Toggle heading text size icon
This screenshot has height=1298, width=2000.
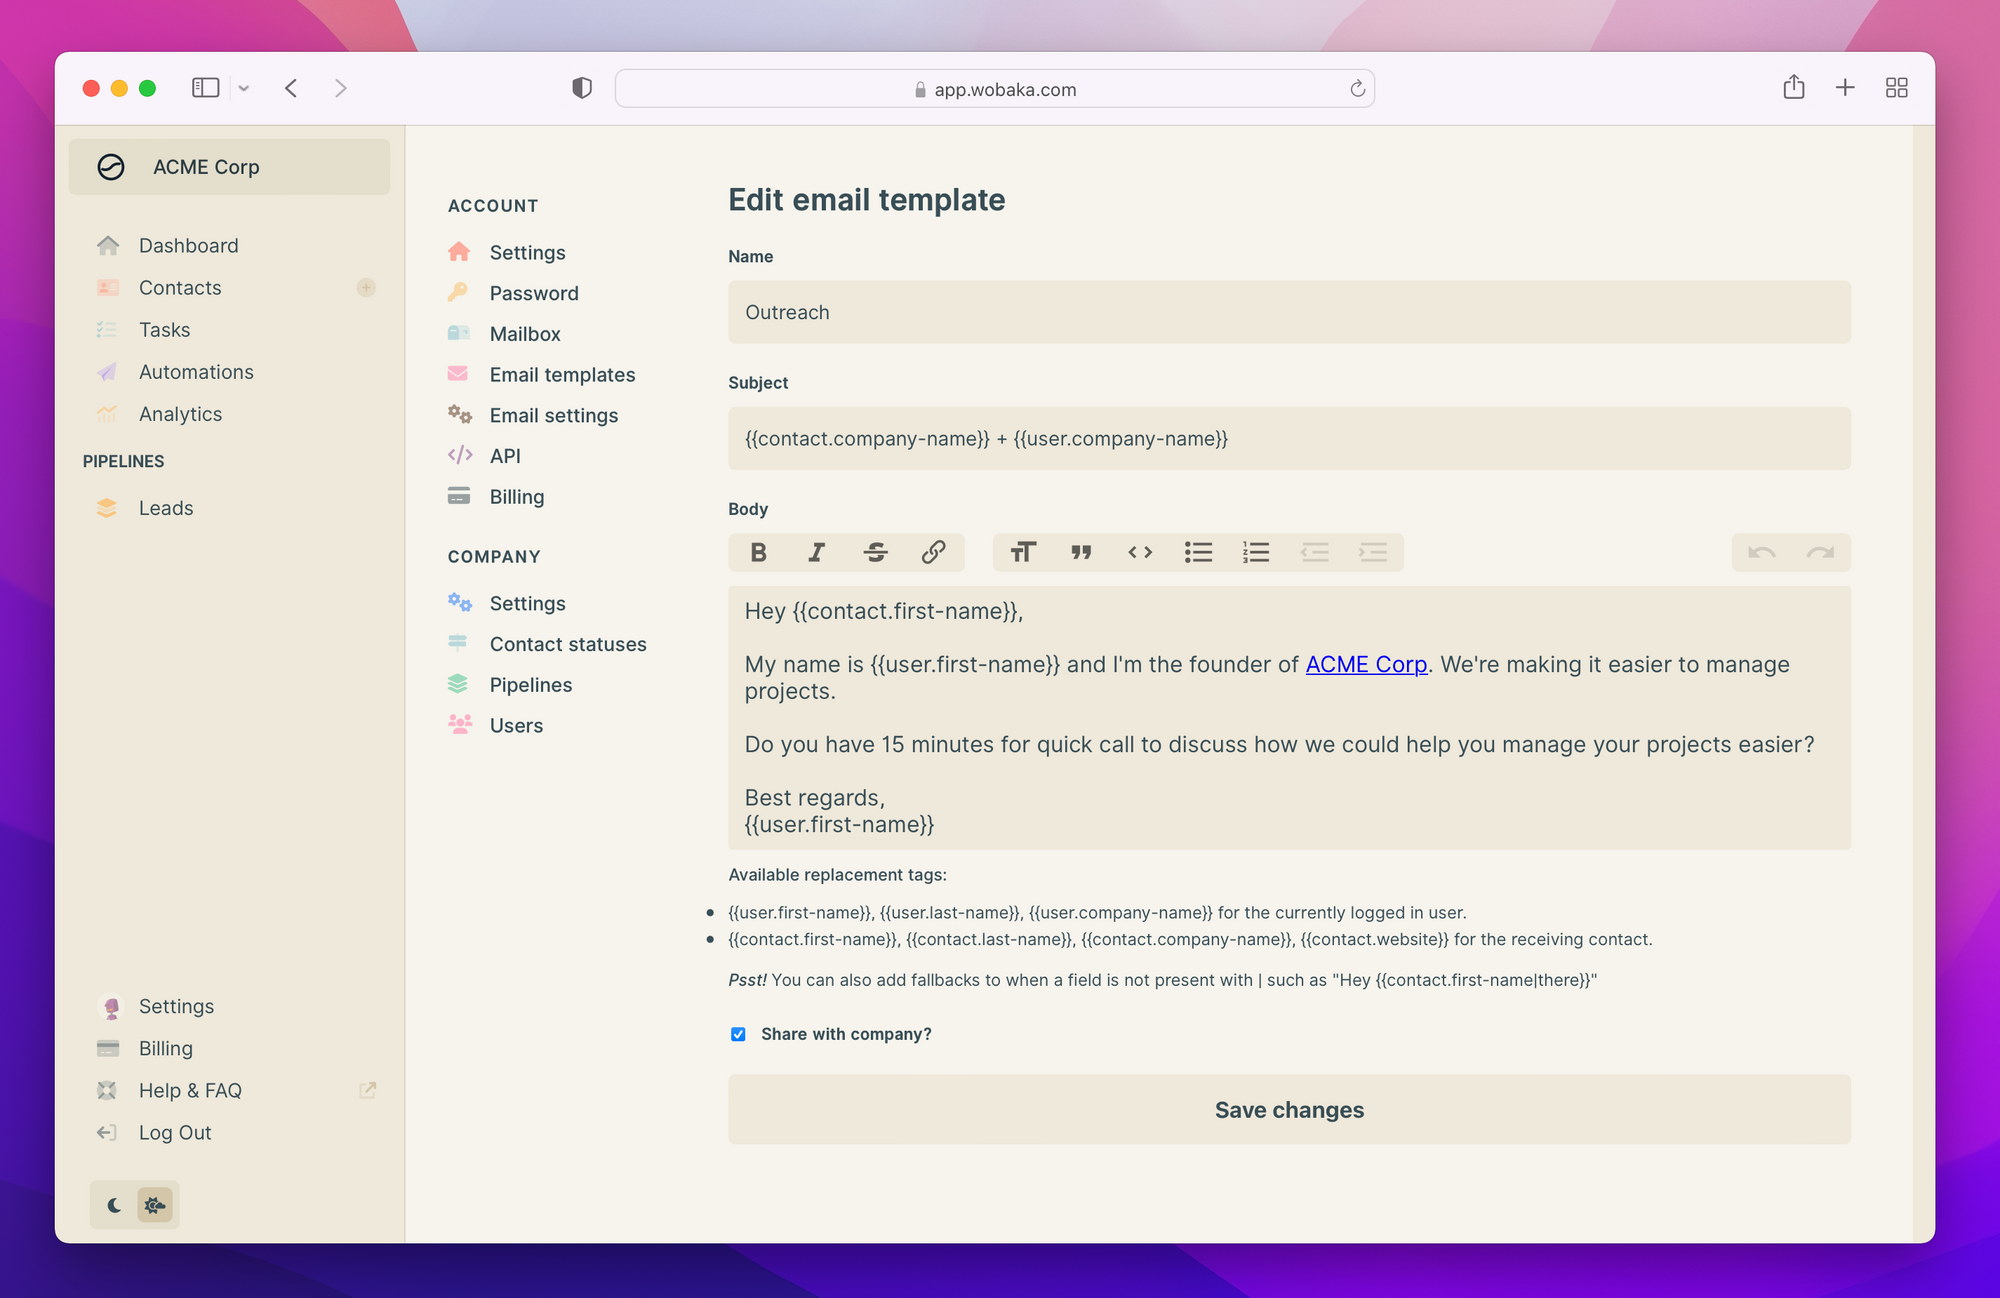pyautogui.click(x=1022, y=552)
